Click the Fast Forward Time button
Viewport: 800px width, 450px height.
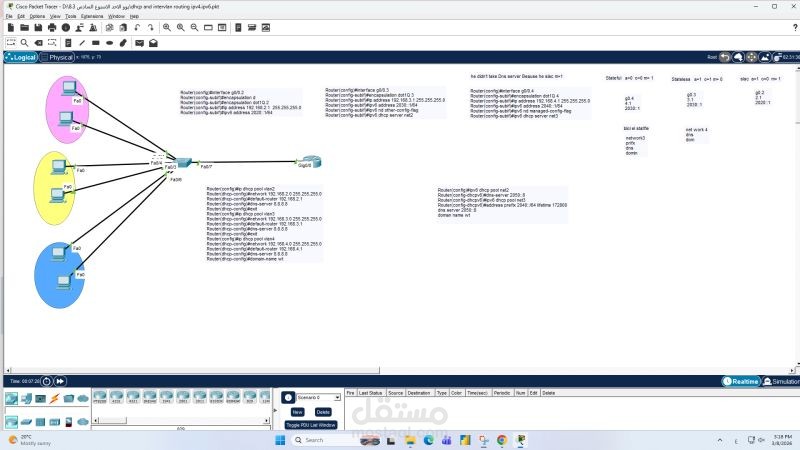(x=60, y=381)
